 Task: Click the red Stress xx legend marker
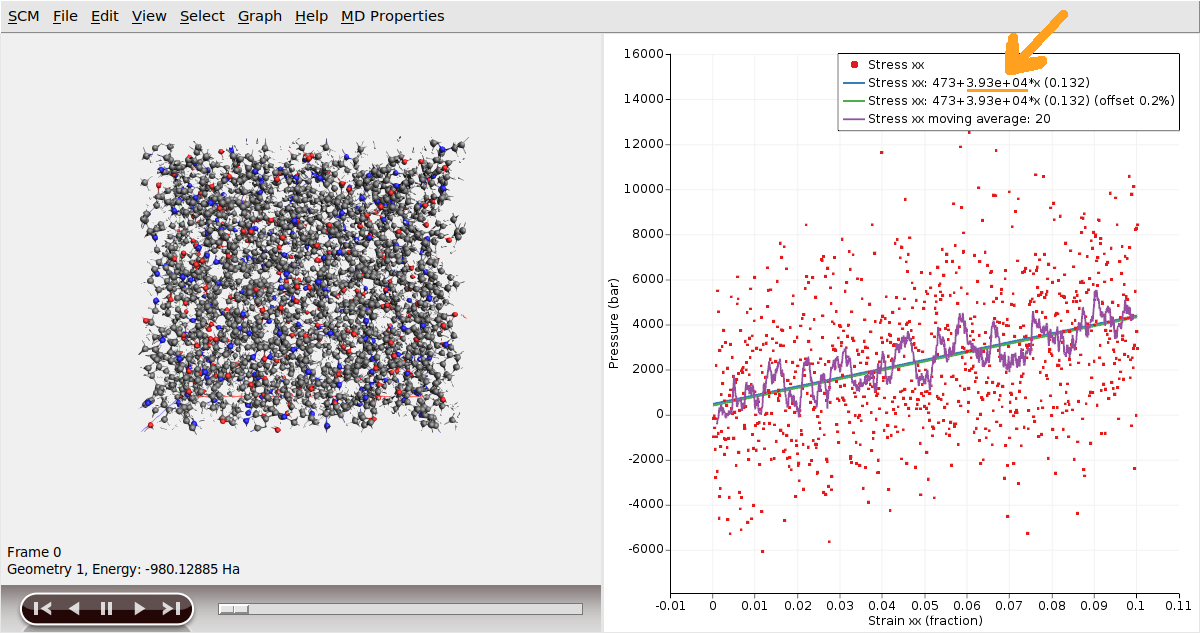coord(853,65)
